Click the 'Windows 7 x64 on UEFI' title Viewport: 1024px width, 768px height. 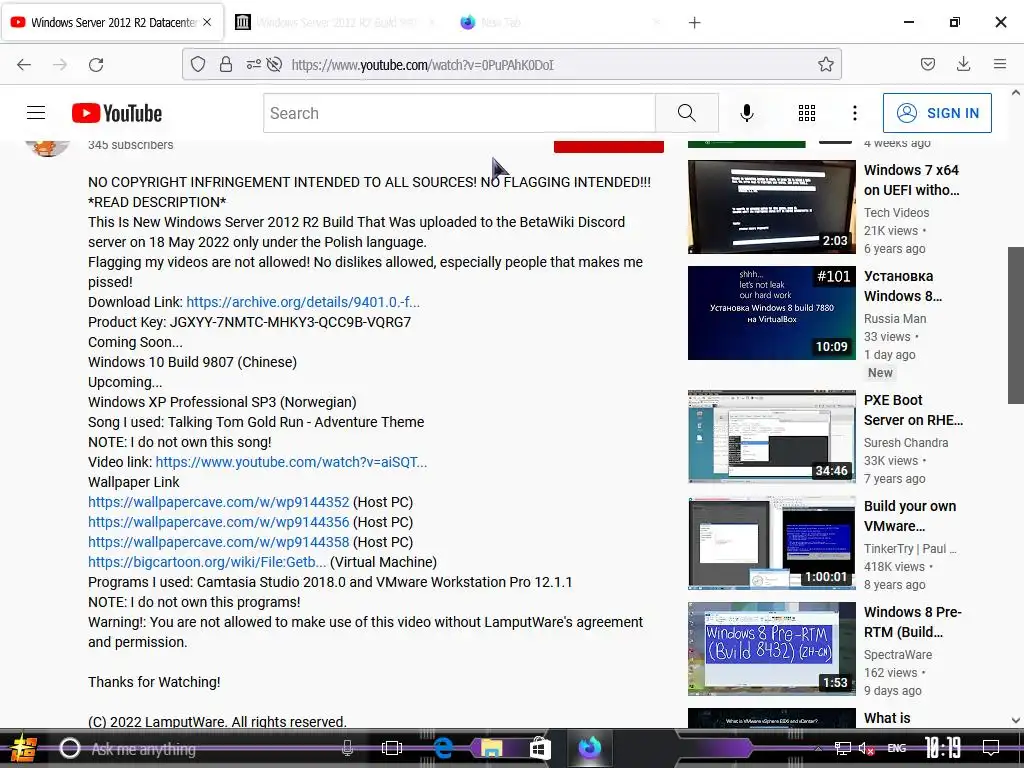pos(912,180)
